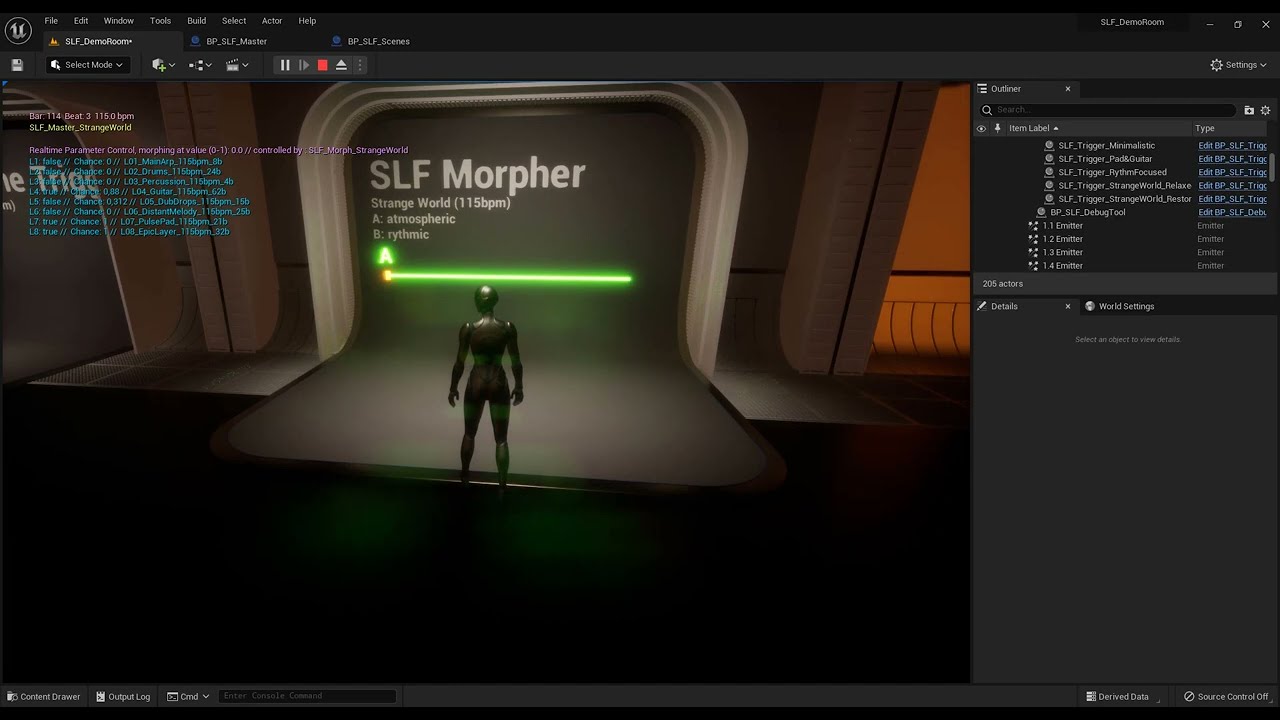1280x720 pixels.
Task: Advance one frame with the frame skip button
Action: pos(304,65)
